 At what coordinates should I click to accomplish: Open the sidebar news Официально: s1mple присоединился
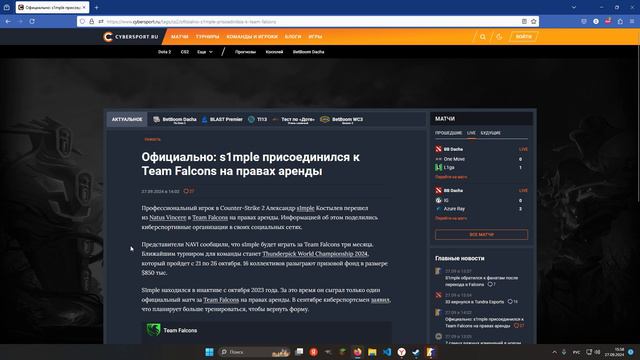(x=484, y=322)
